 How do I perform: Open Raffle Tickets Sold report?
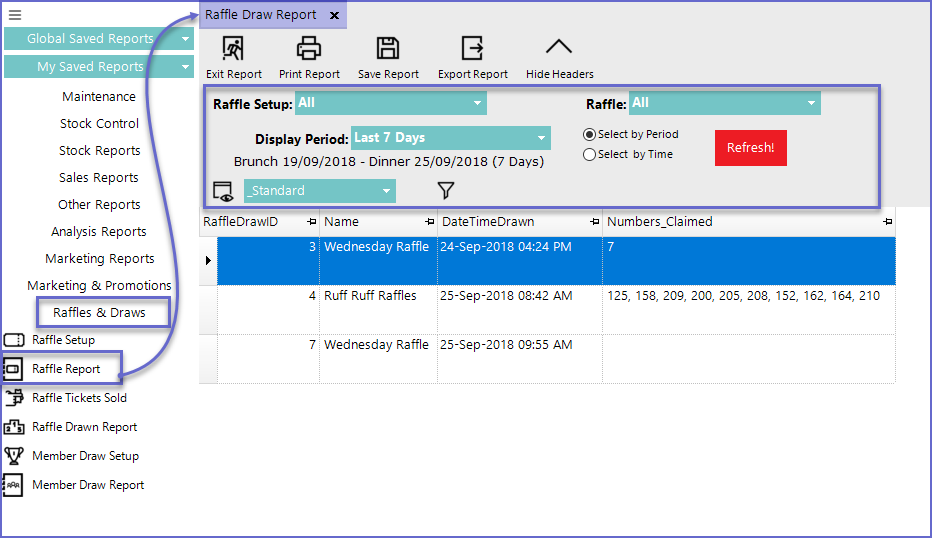79,398
